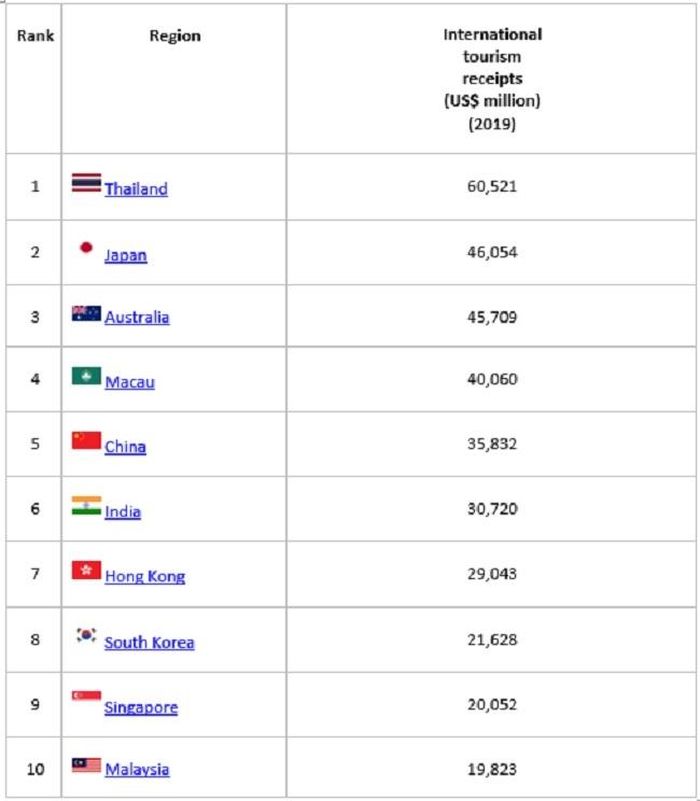Follow the Australia hyperlink
Image resolution: width=700 pixels, height=801 pixels.
[x=137, y=317]
